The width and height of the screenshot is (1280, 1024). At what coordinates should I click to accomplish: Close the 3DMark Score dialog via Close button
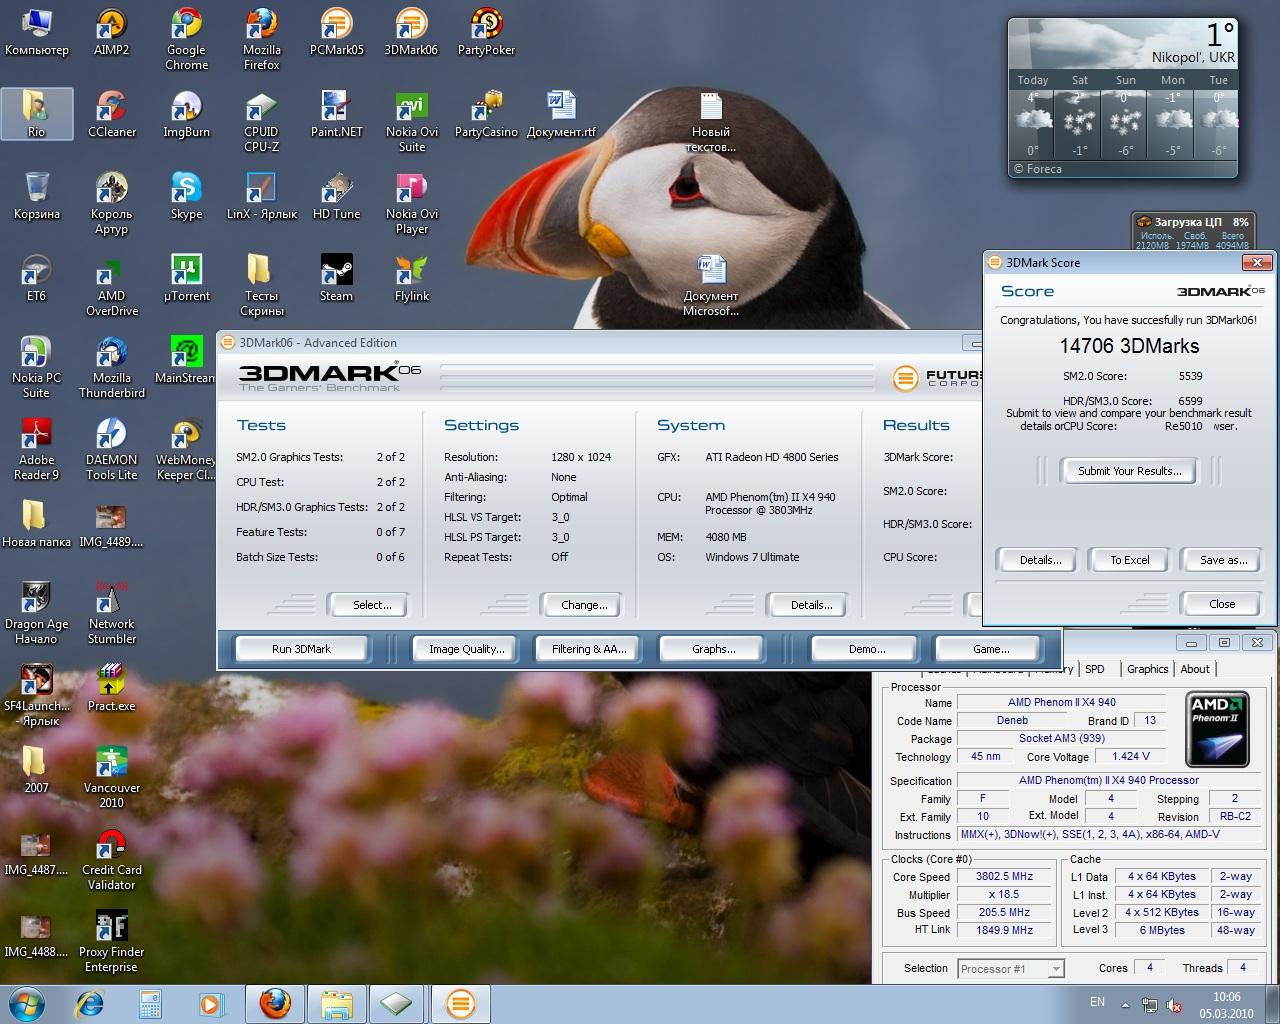[1222, 604]
